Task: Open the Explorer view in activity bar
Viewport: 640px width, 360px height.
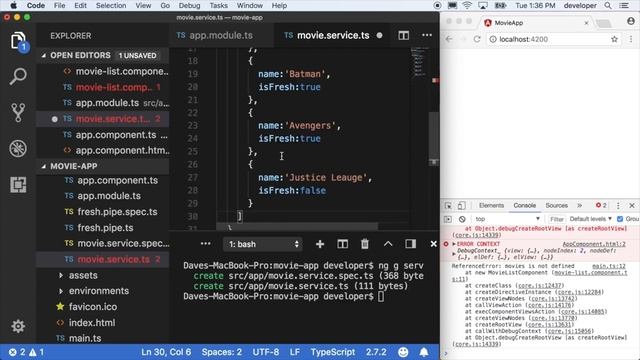Action: click(18, 41)
